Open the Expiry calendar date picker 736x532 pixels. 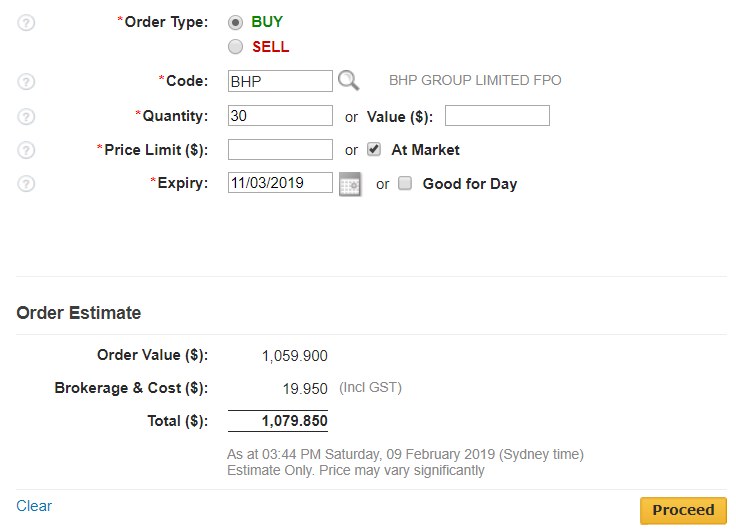pyautogui.click(x=349, y=184)
